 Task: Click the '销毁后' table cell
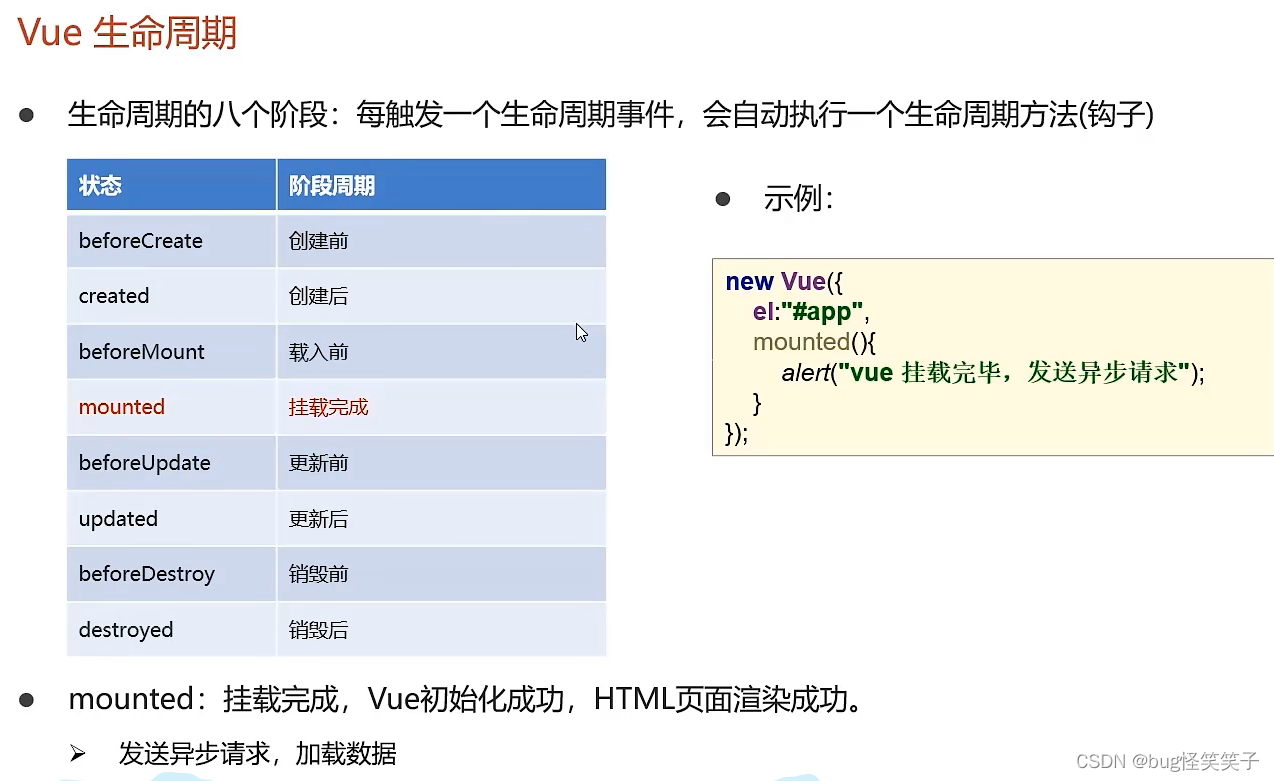tap(441, 630)
